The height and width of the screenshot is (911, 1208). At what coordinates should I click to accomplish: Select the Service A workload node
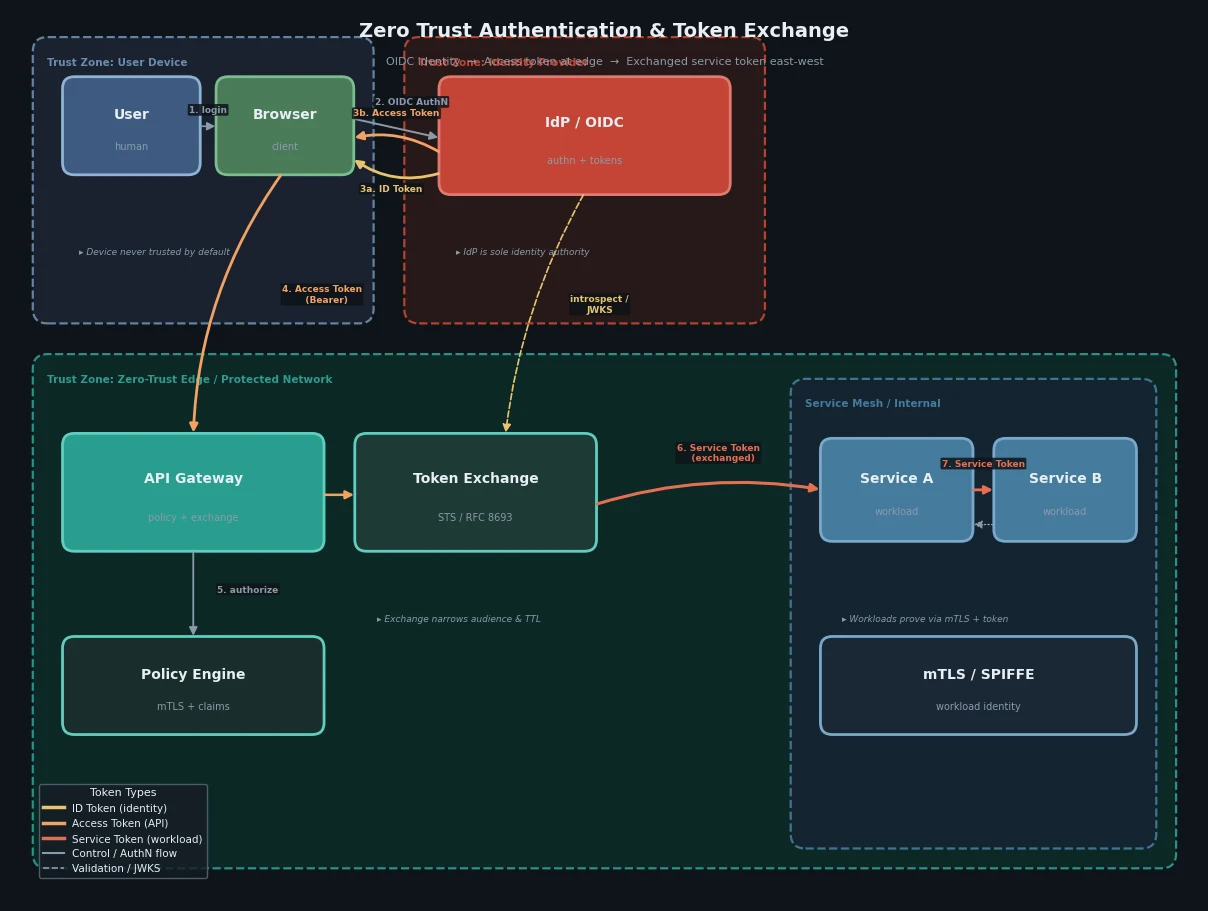tap(896, 490)
